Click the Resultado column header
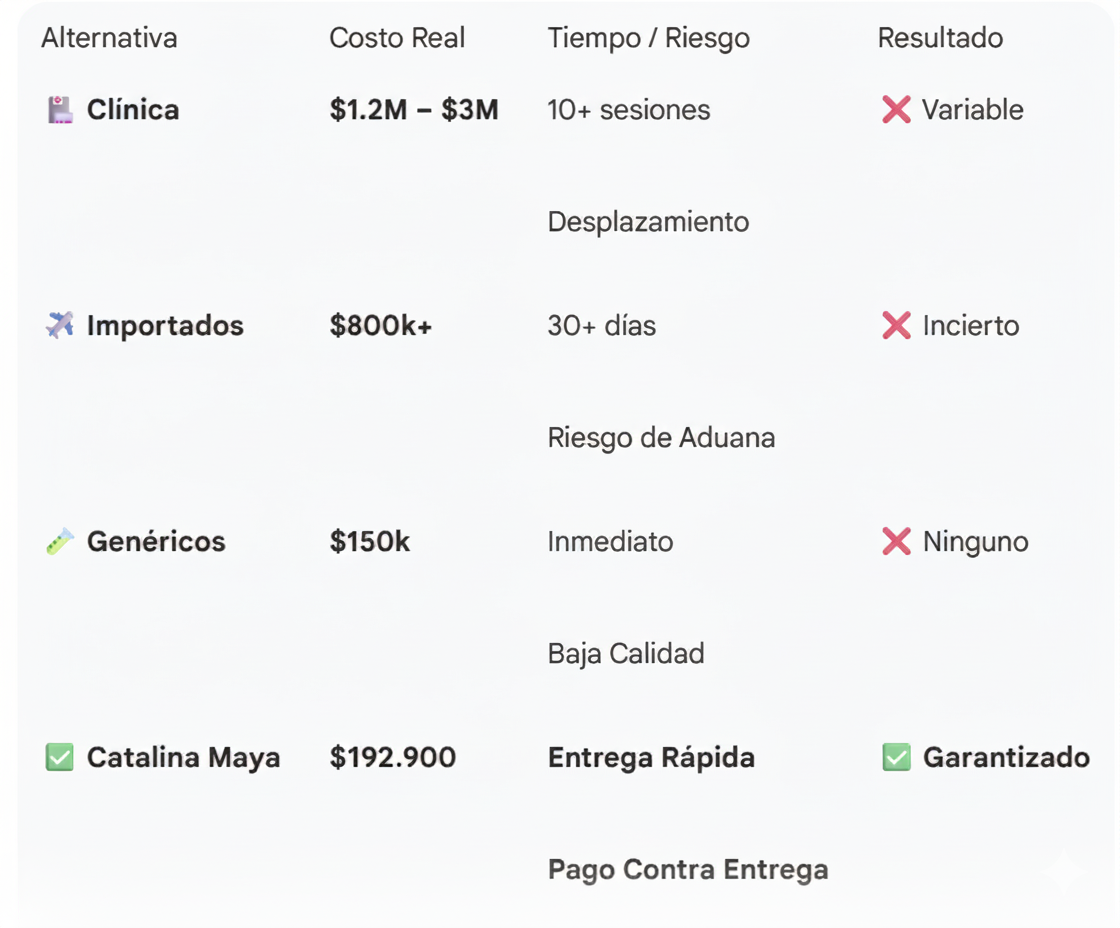This screenshot has width=1120, height=928. tap(940, 38)
